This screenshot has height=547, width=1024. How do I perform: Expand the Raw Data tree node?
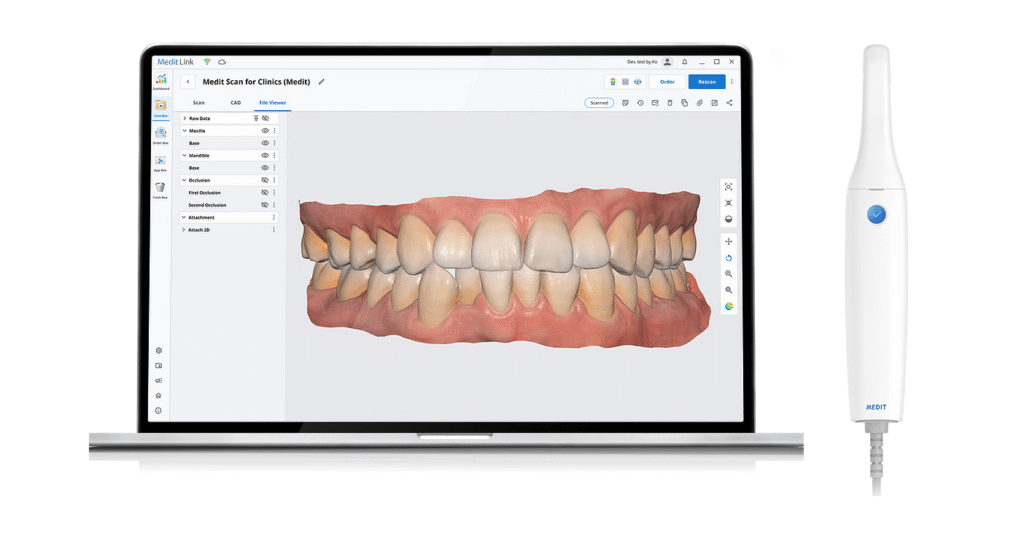[184, 119]
